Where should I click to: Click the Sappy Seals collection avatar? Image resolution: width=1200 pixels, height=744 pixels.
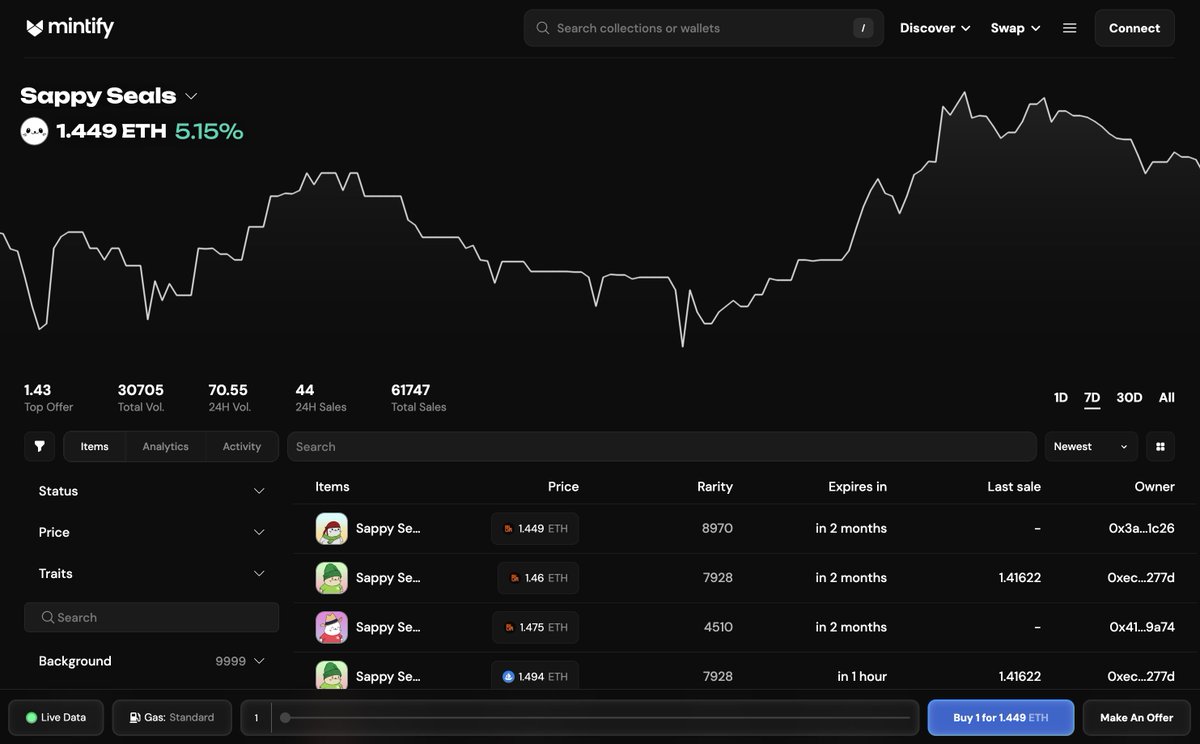click(34, 131)
